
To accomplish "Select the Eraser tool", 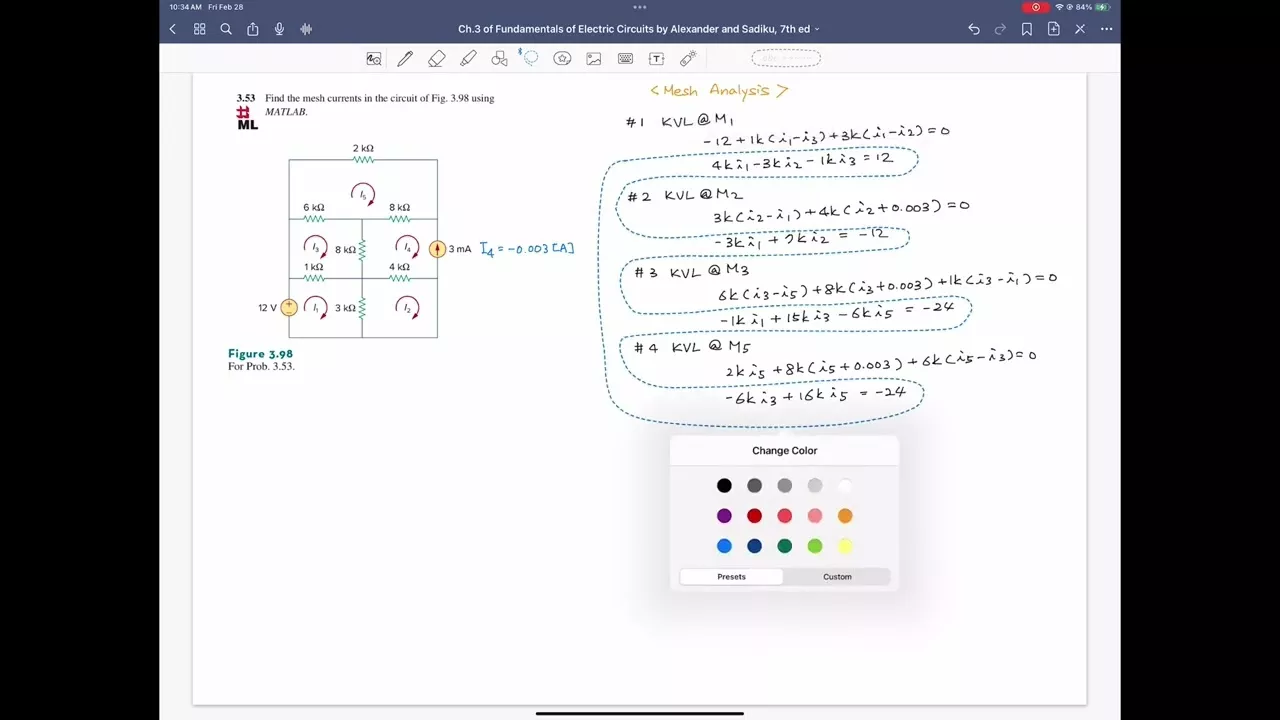I will click(437, 59).
